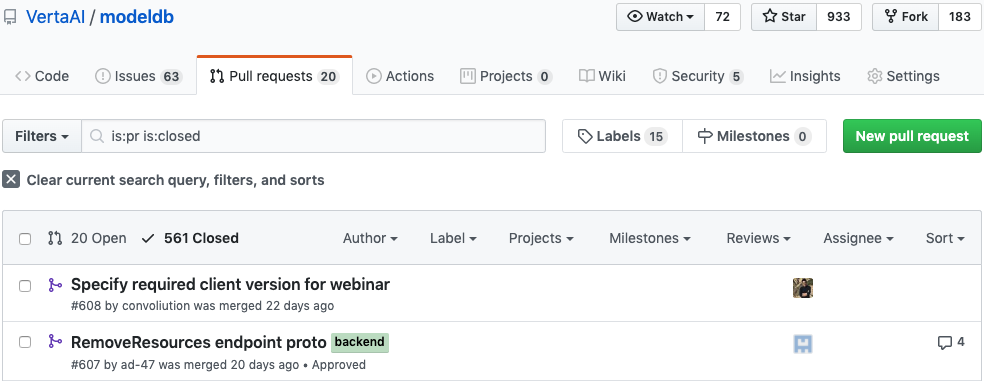Click author ad-47 on #607

click(137, 365)
